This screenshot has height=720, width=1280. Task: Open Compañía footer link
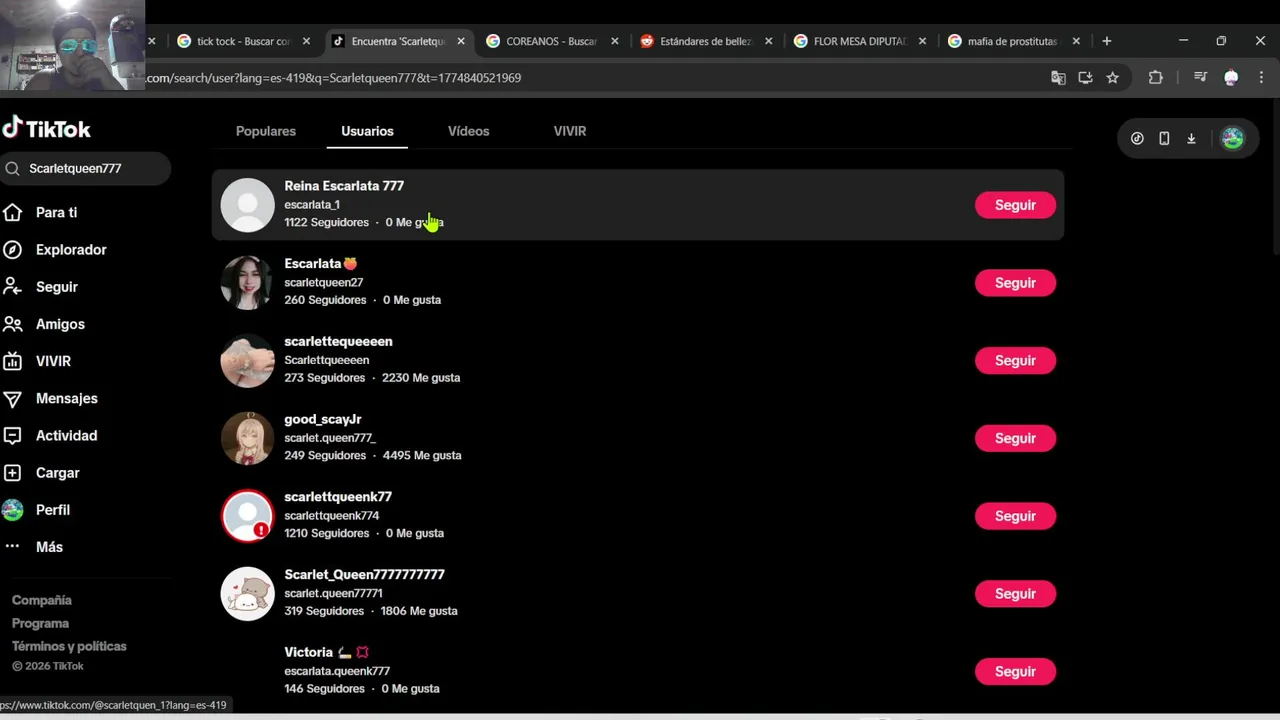coord(42,600)
